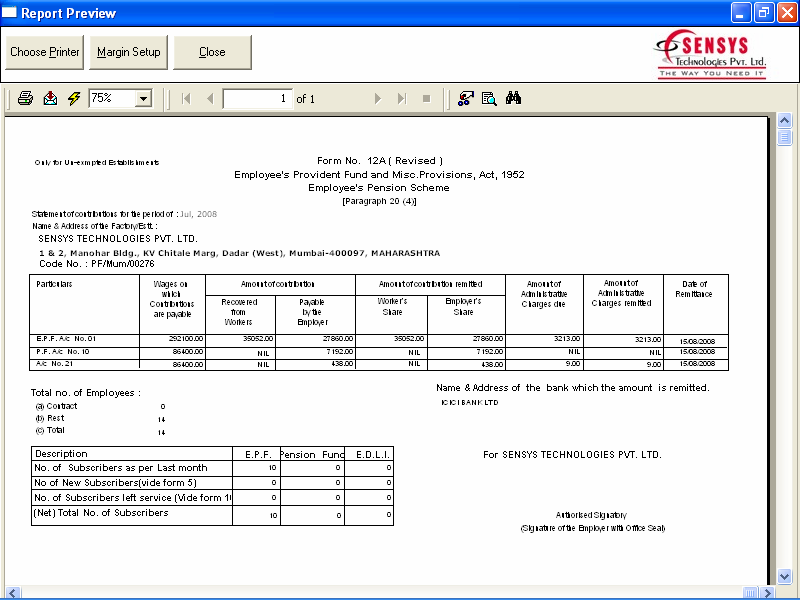Image resolution: width=800 pixels, height=600 pixels.
Task: Click the 'Authorised Signatory' text
Action: [x=591, y=515]
